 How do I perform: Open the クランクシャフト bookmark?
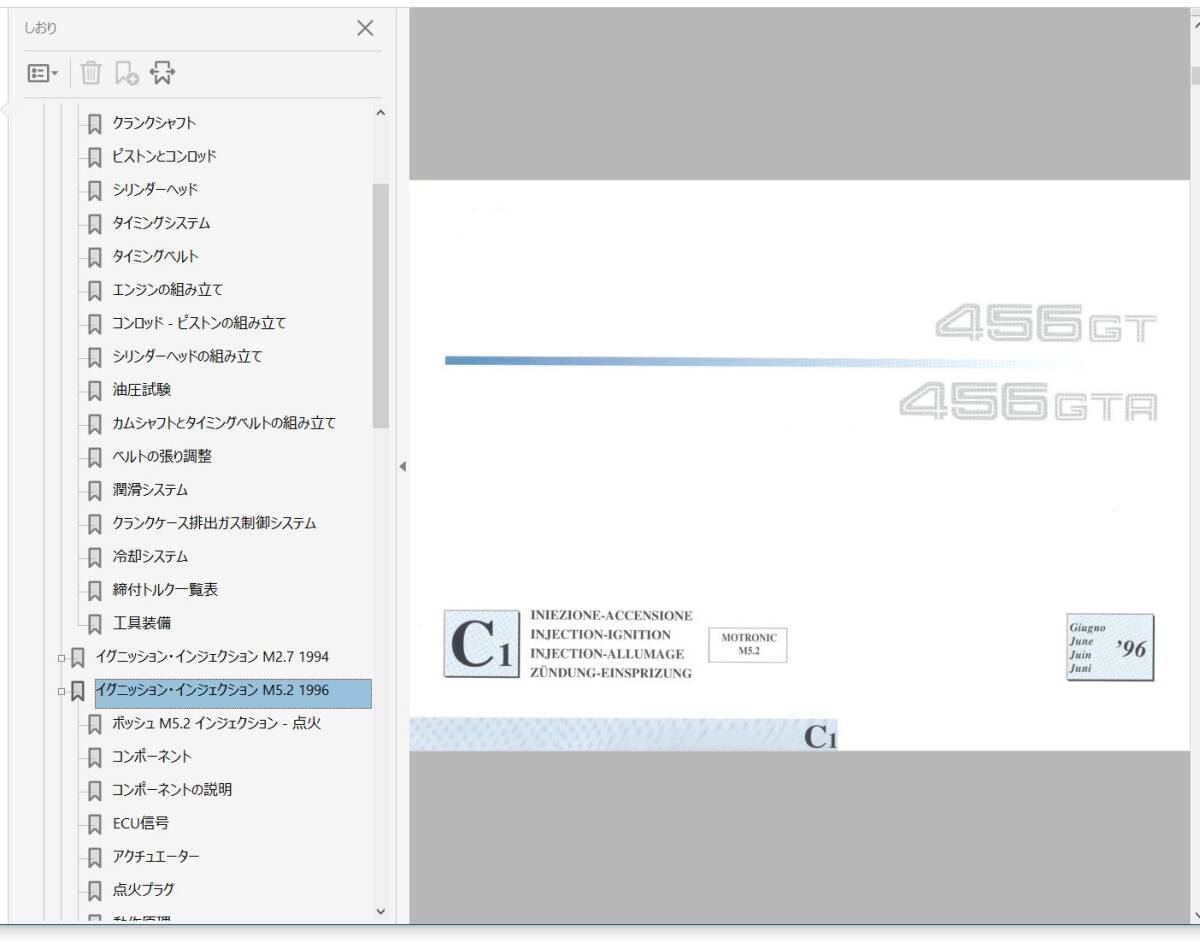click(x=154, y=123)
